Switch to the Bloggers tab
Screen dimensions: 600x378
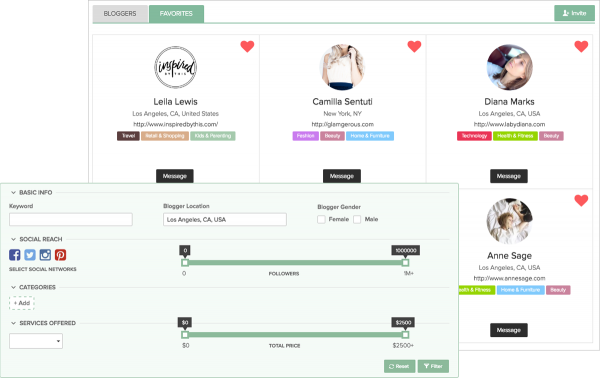tap(120, 14)
